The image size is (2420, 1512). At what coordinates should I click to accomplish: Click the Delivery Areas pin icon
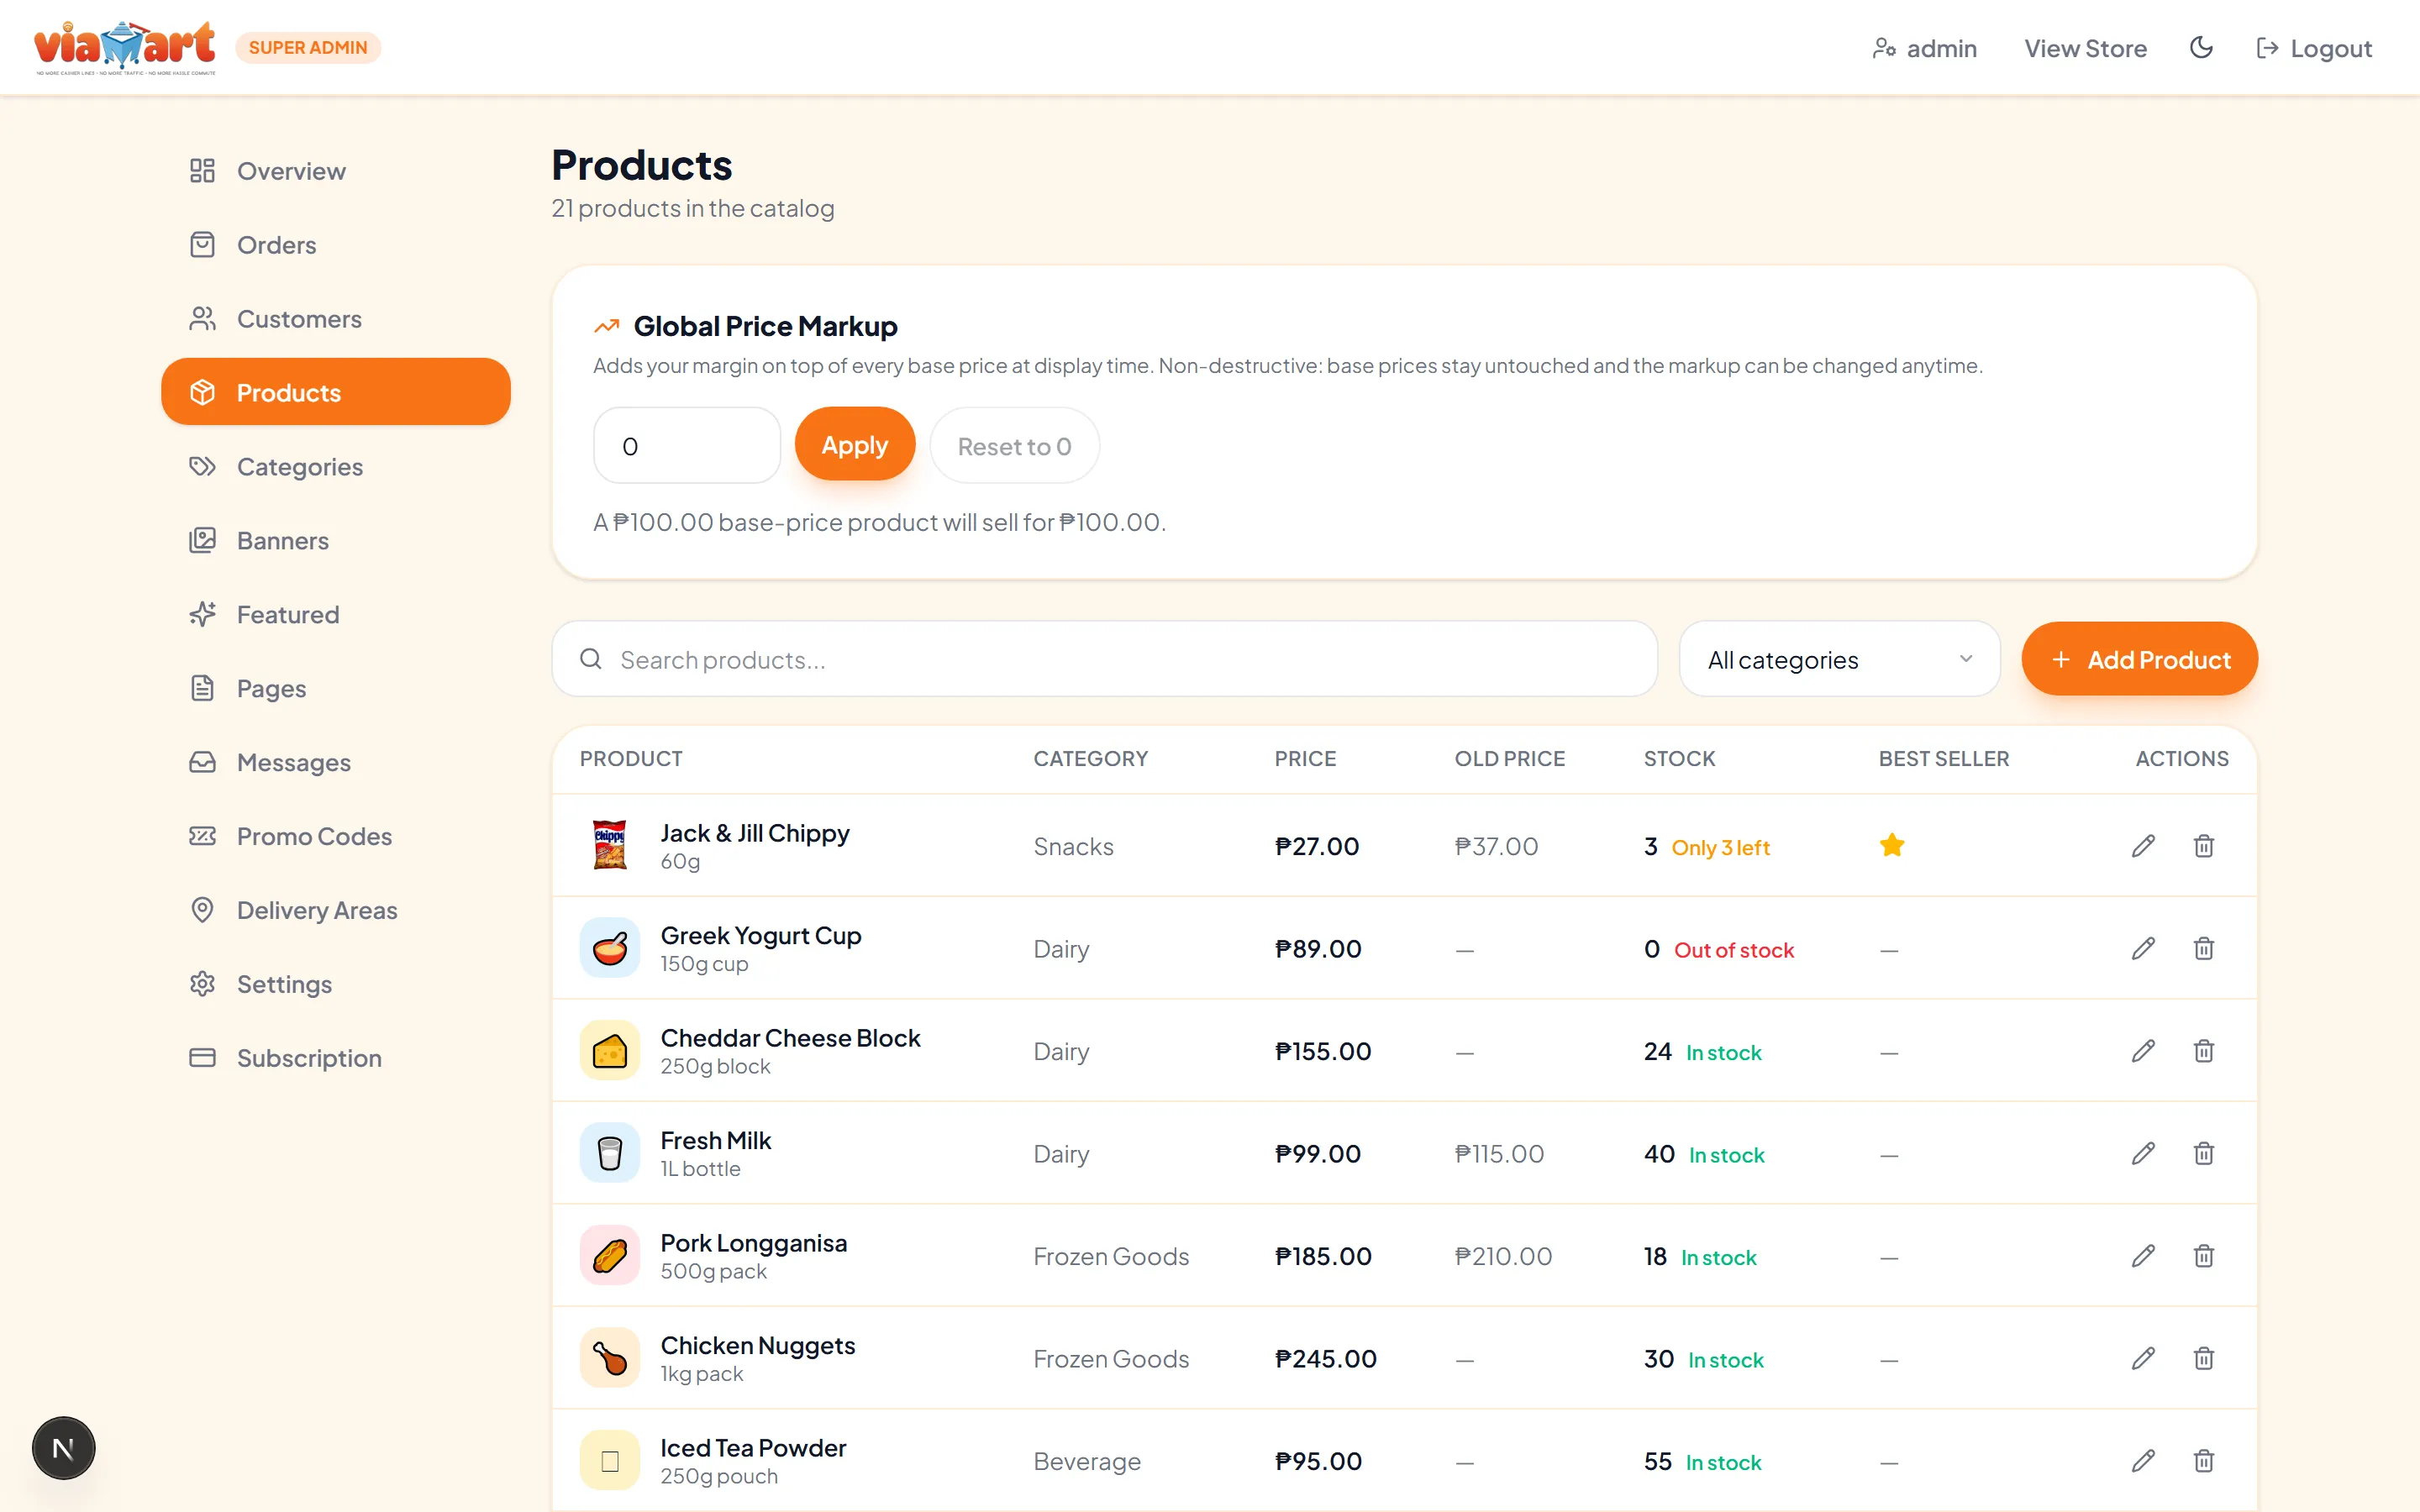click(202, 910)
